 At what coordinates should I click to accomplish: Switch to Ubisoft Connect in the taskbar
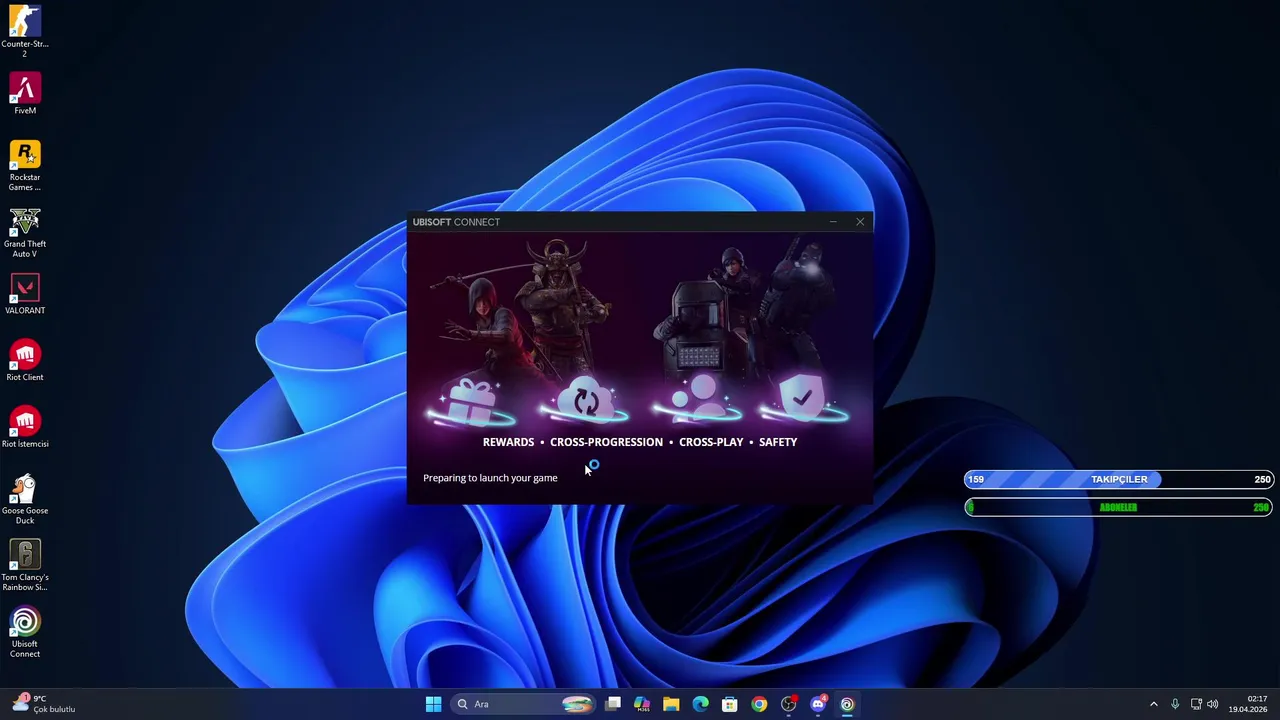tap(847, 704)
